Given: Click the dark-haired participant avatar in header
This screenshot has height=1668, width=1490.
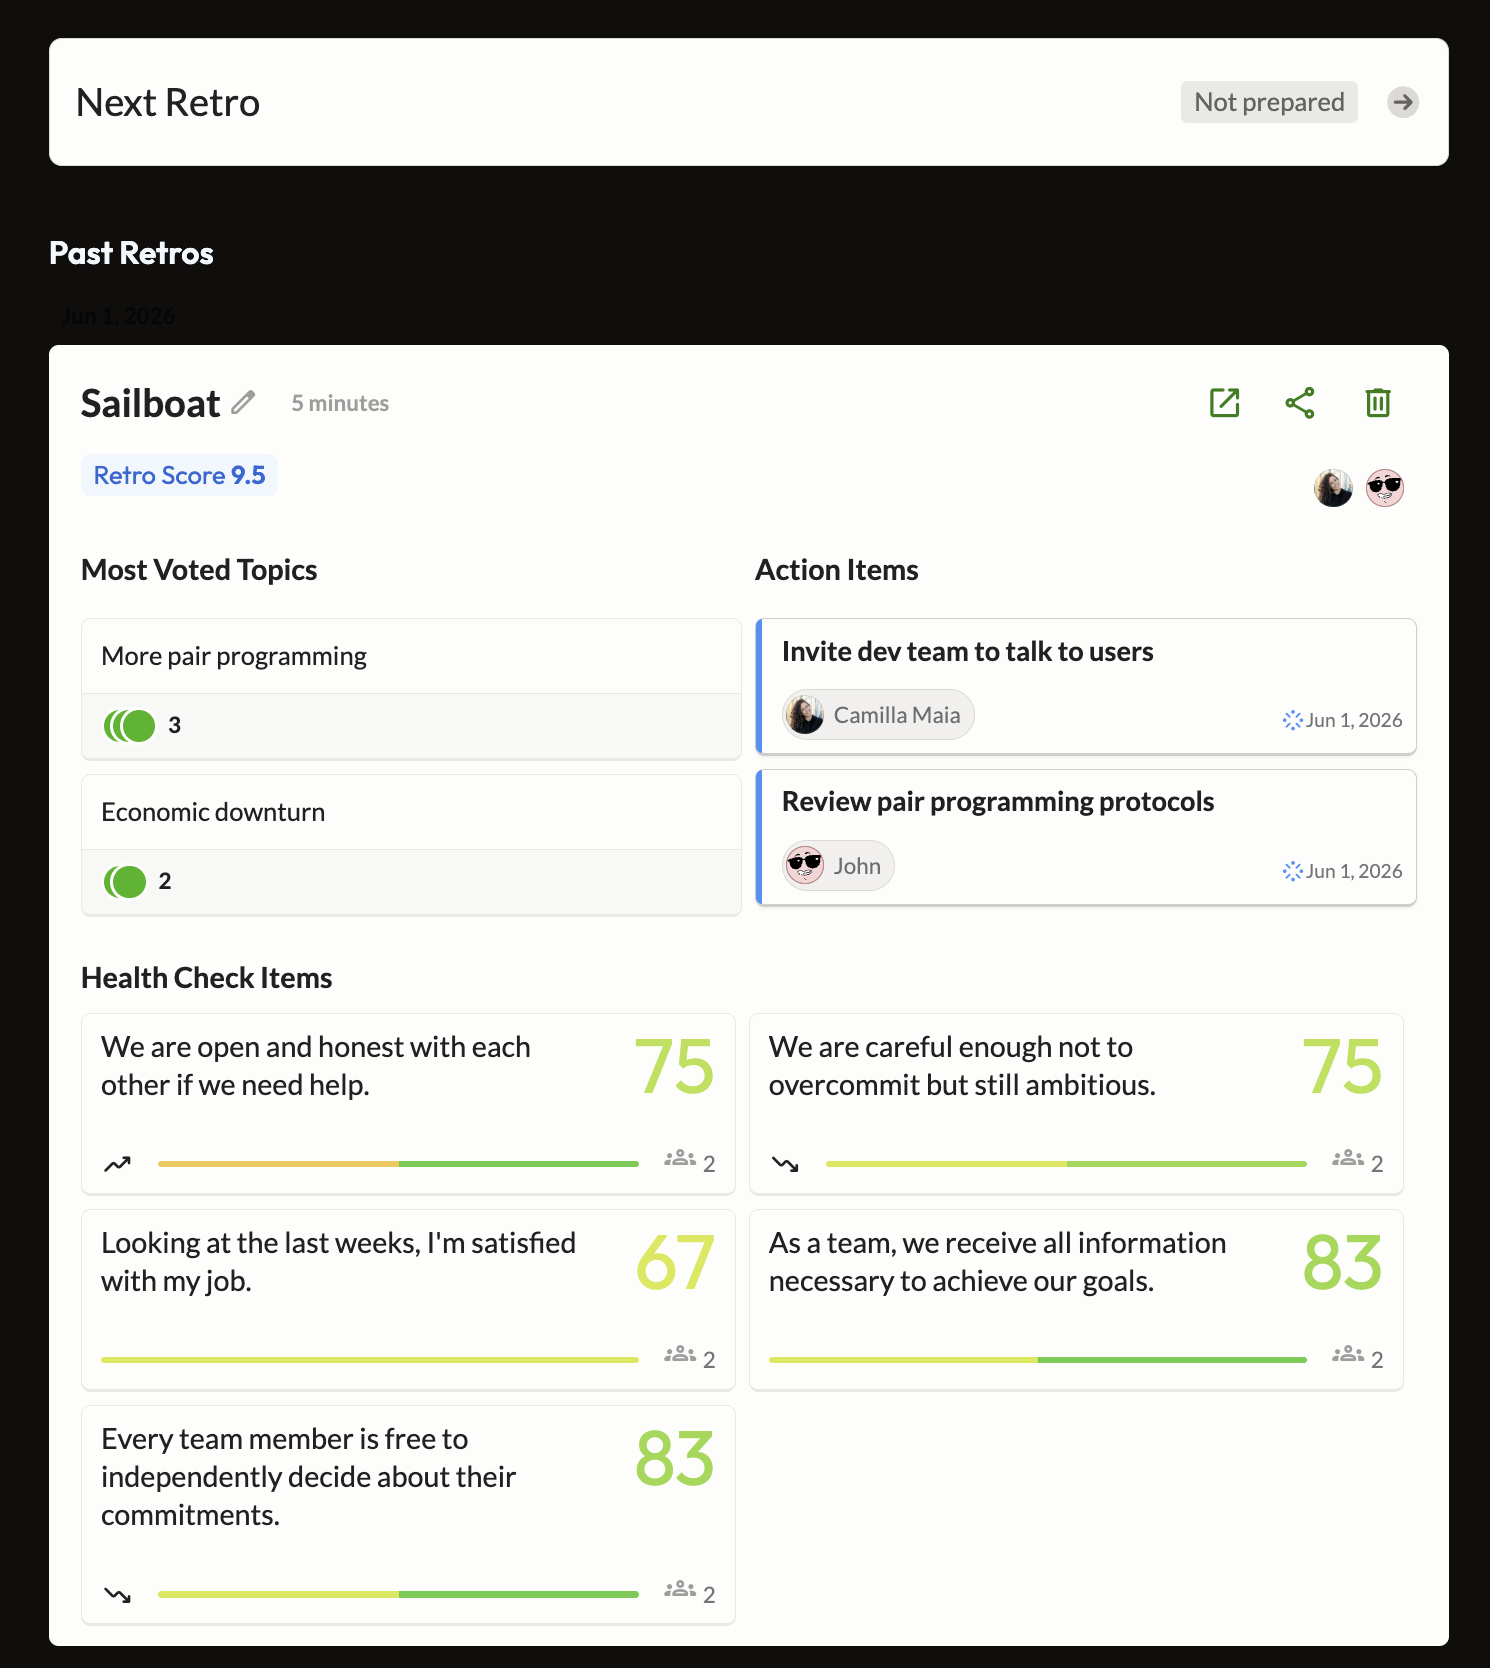Looking at the screenshot, I should coord(1333,488).
